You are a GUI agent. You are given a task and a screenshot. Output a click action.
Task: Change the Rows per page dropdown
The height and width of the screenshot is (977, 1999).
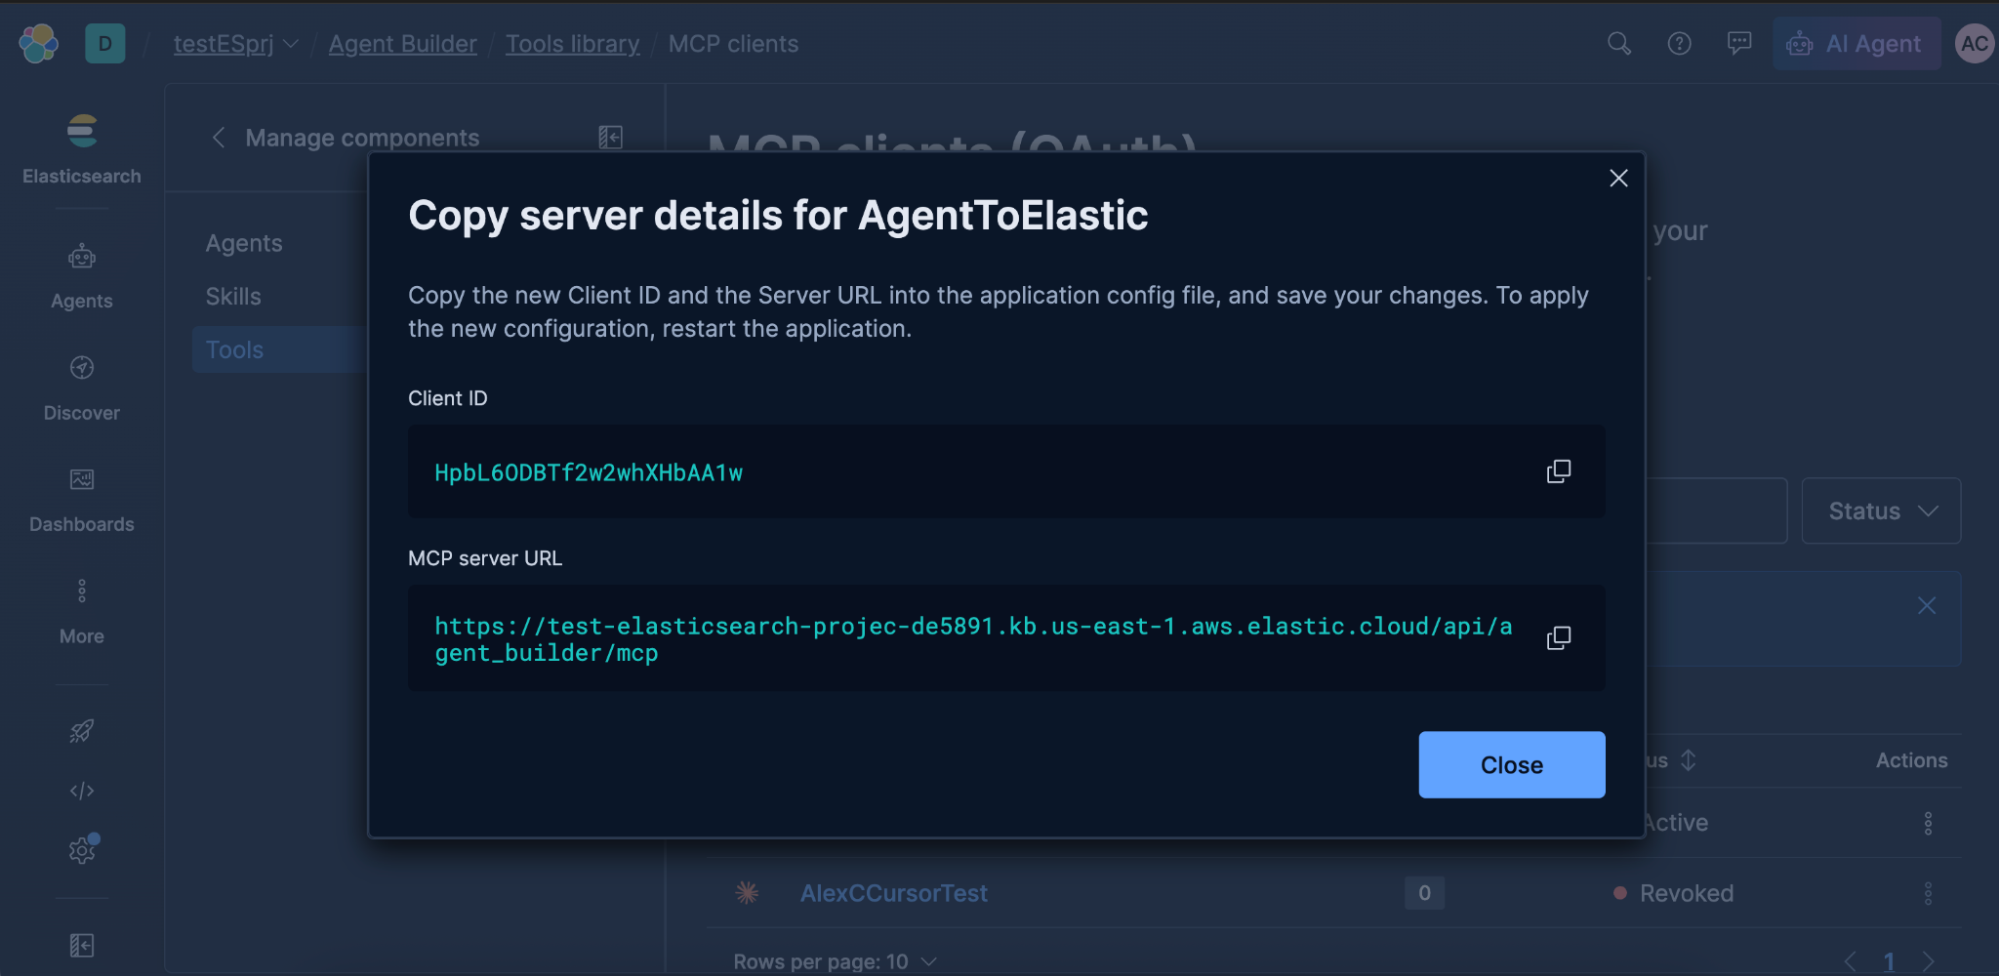pyautogui.click(x=835, y=961)
